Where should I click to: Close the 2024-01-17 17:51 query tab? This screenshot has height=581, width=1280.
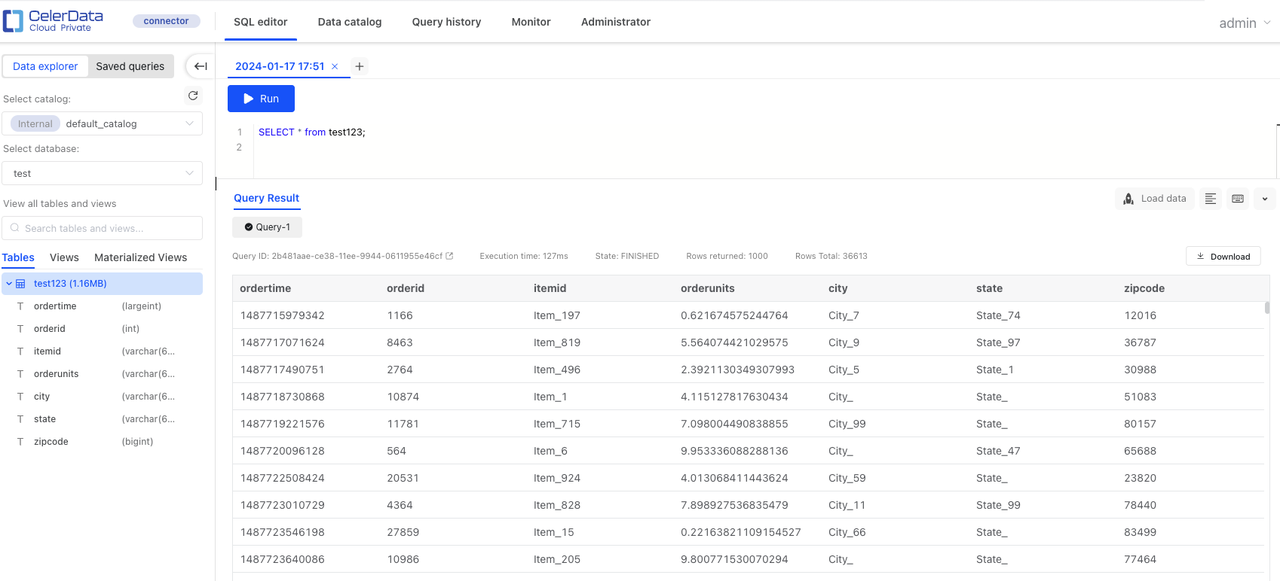pyautogui.click(x=335, y=67)
